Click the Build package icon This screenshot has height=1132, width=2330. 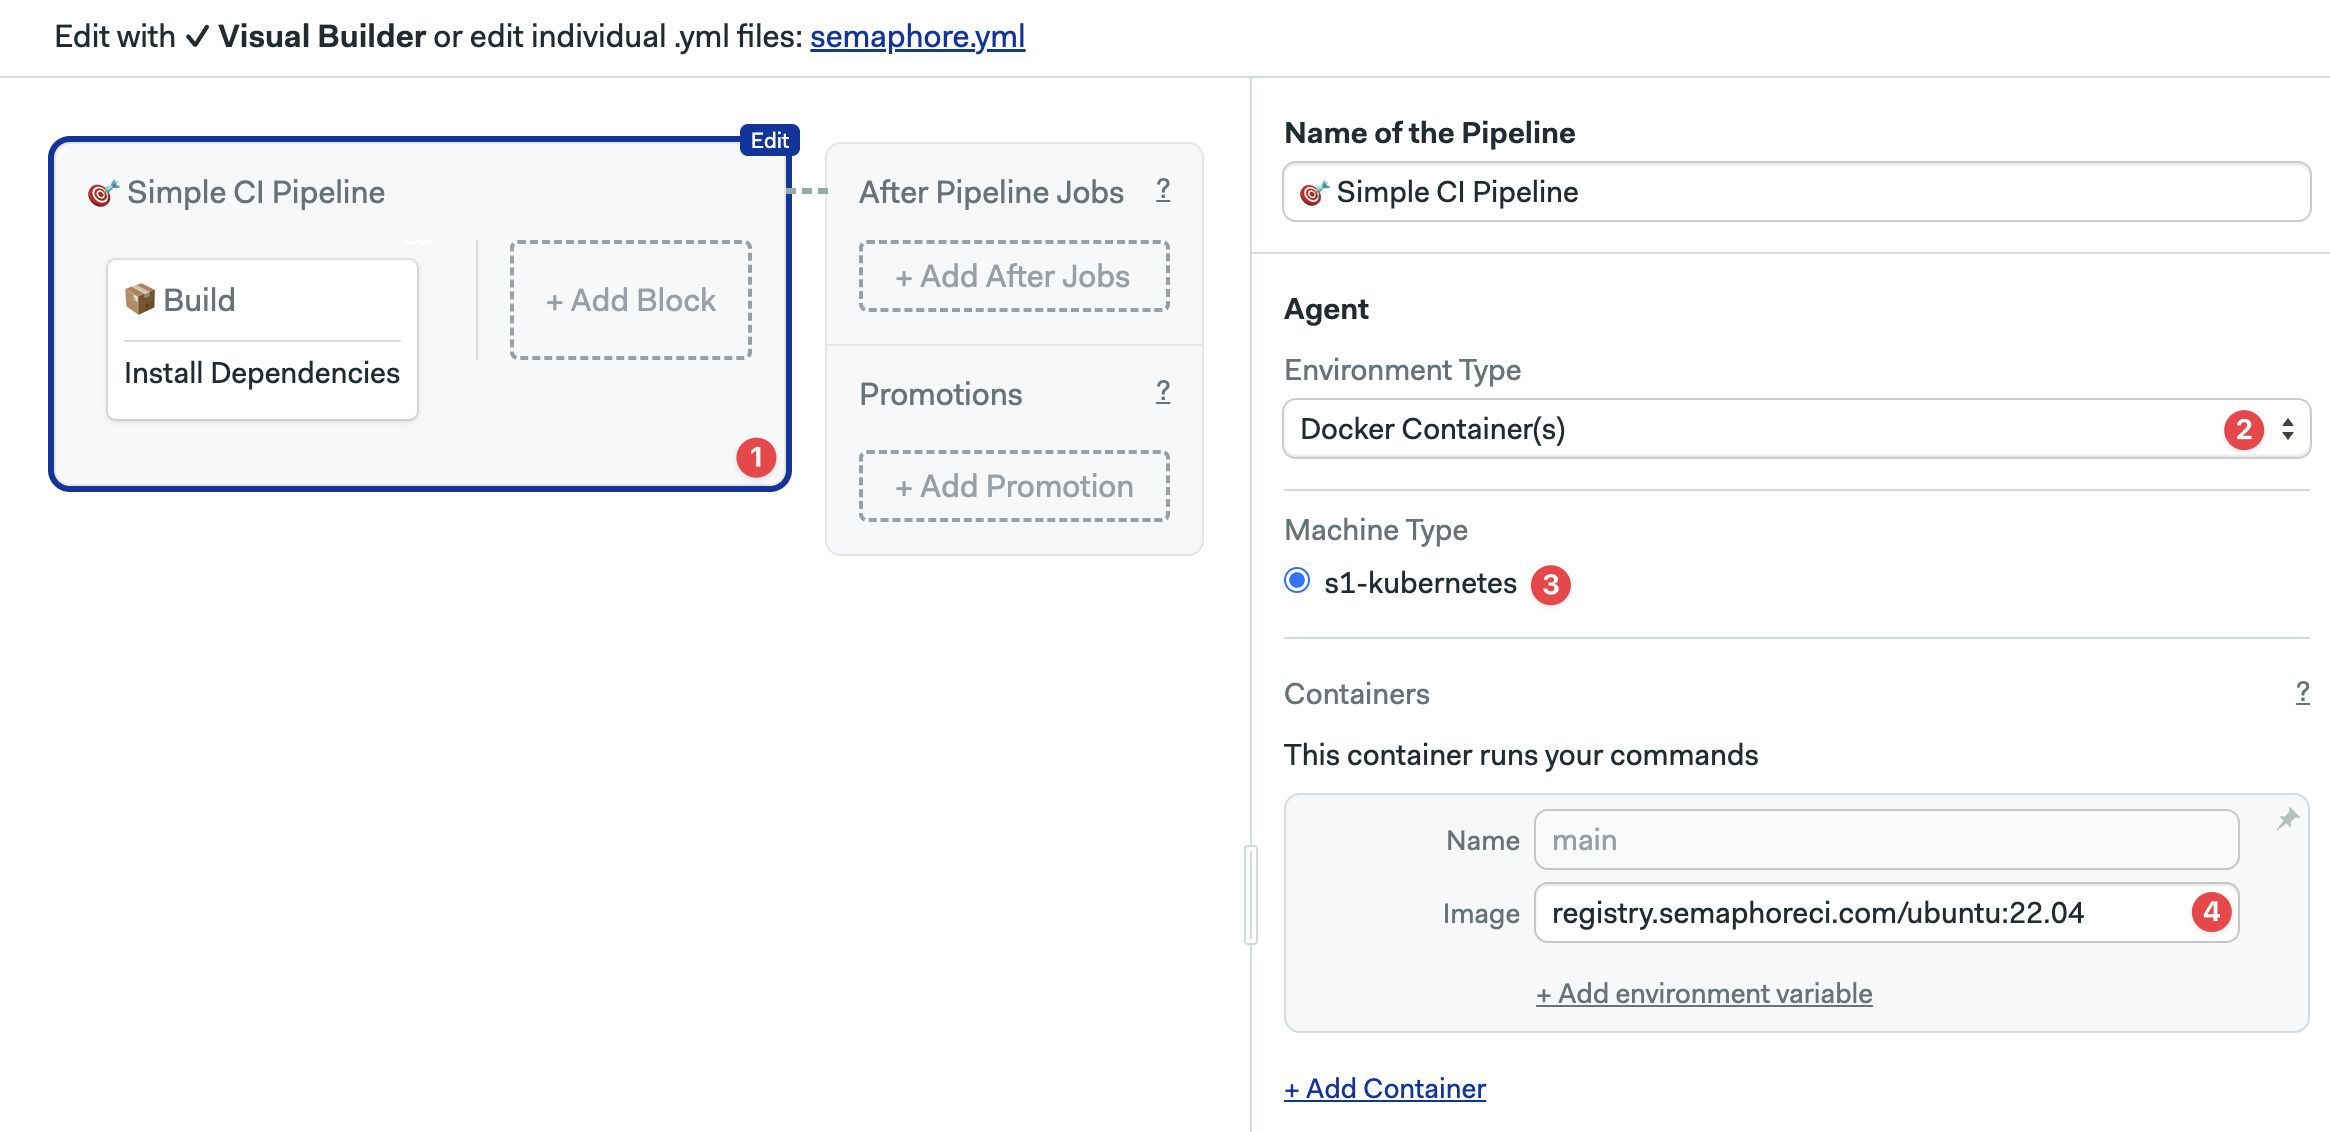139,299
